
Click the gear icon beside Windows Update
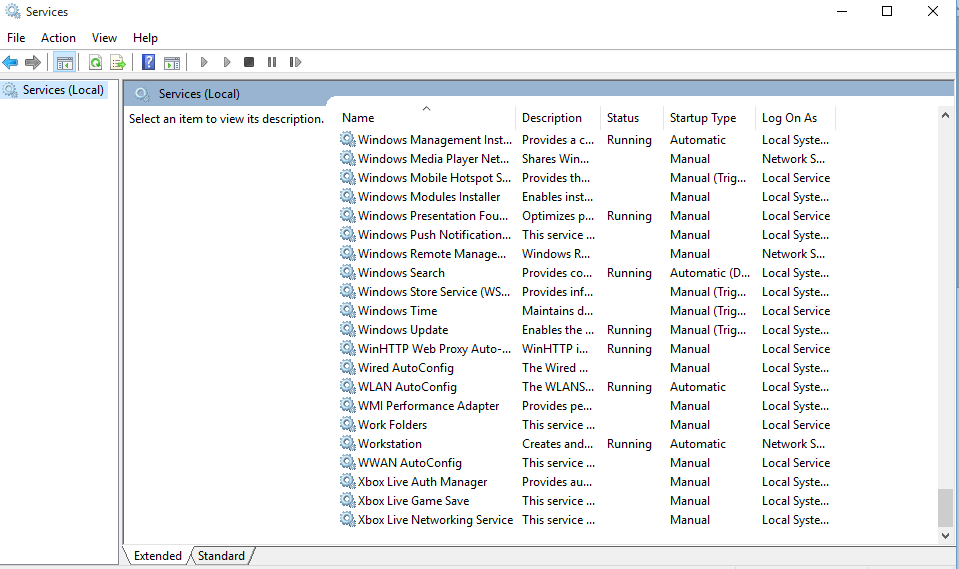point(348,329)
